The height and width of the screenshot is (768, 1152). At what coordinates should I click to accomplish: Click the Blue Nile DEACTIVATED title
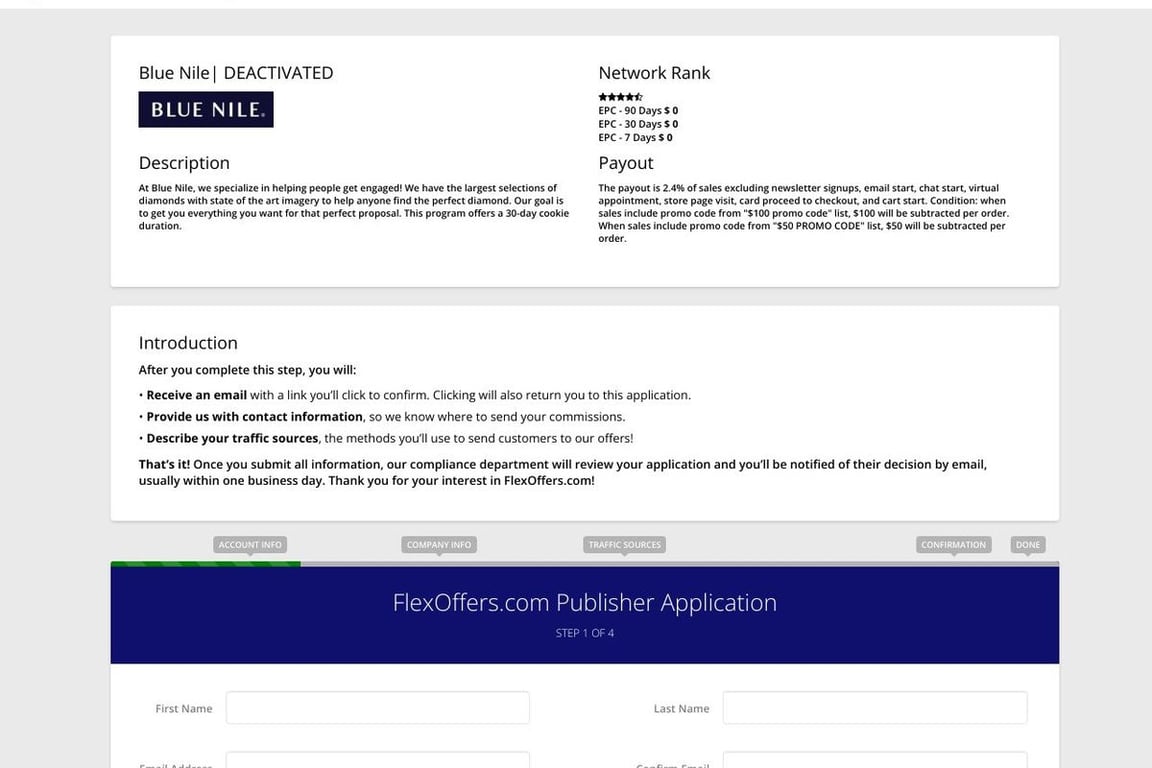point(236,73)
